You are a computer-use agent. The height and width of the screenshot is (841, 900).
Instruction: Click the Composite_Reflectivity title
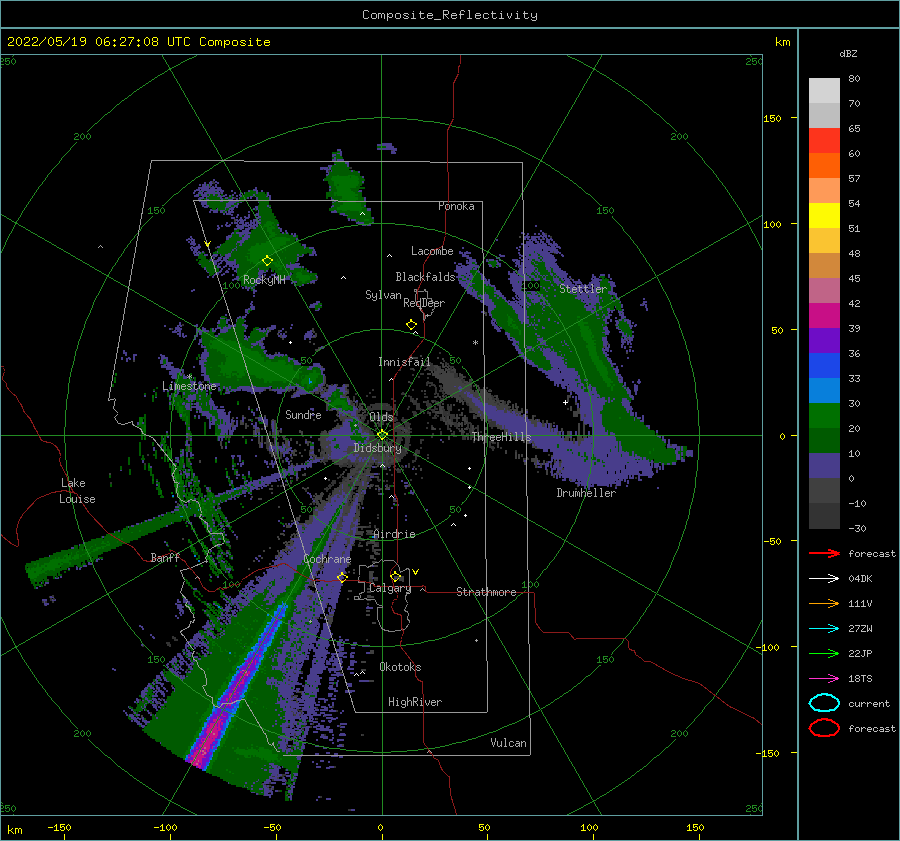[x=449, y=15]
